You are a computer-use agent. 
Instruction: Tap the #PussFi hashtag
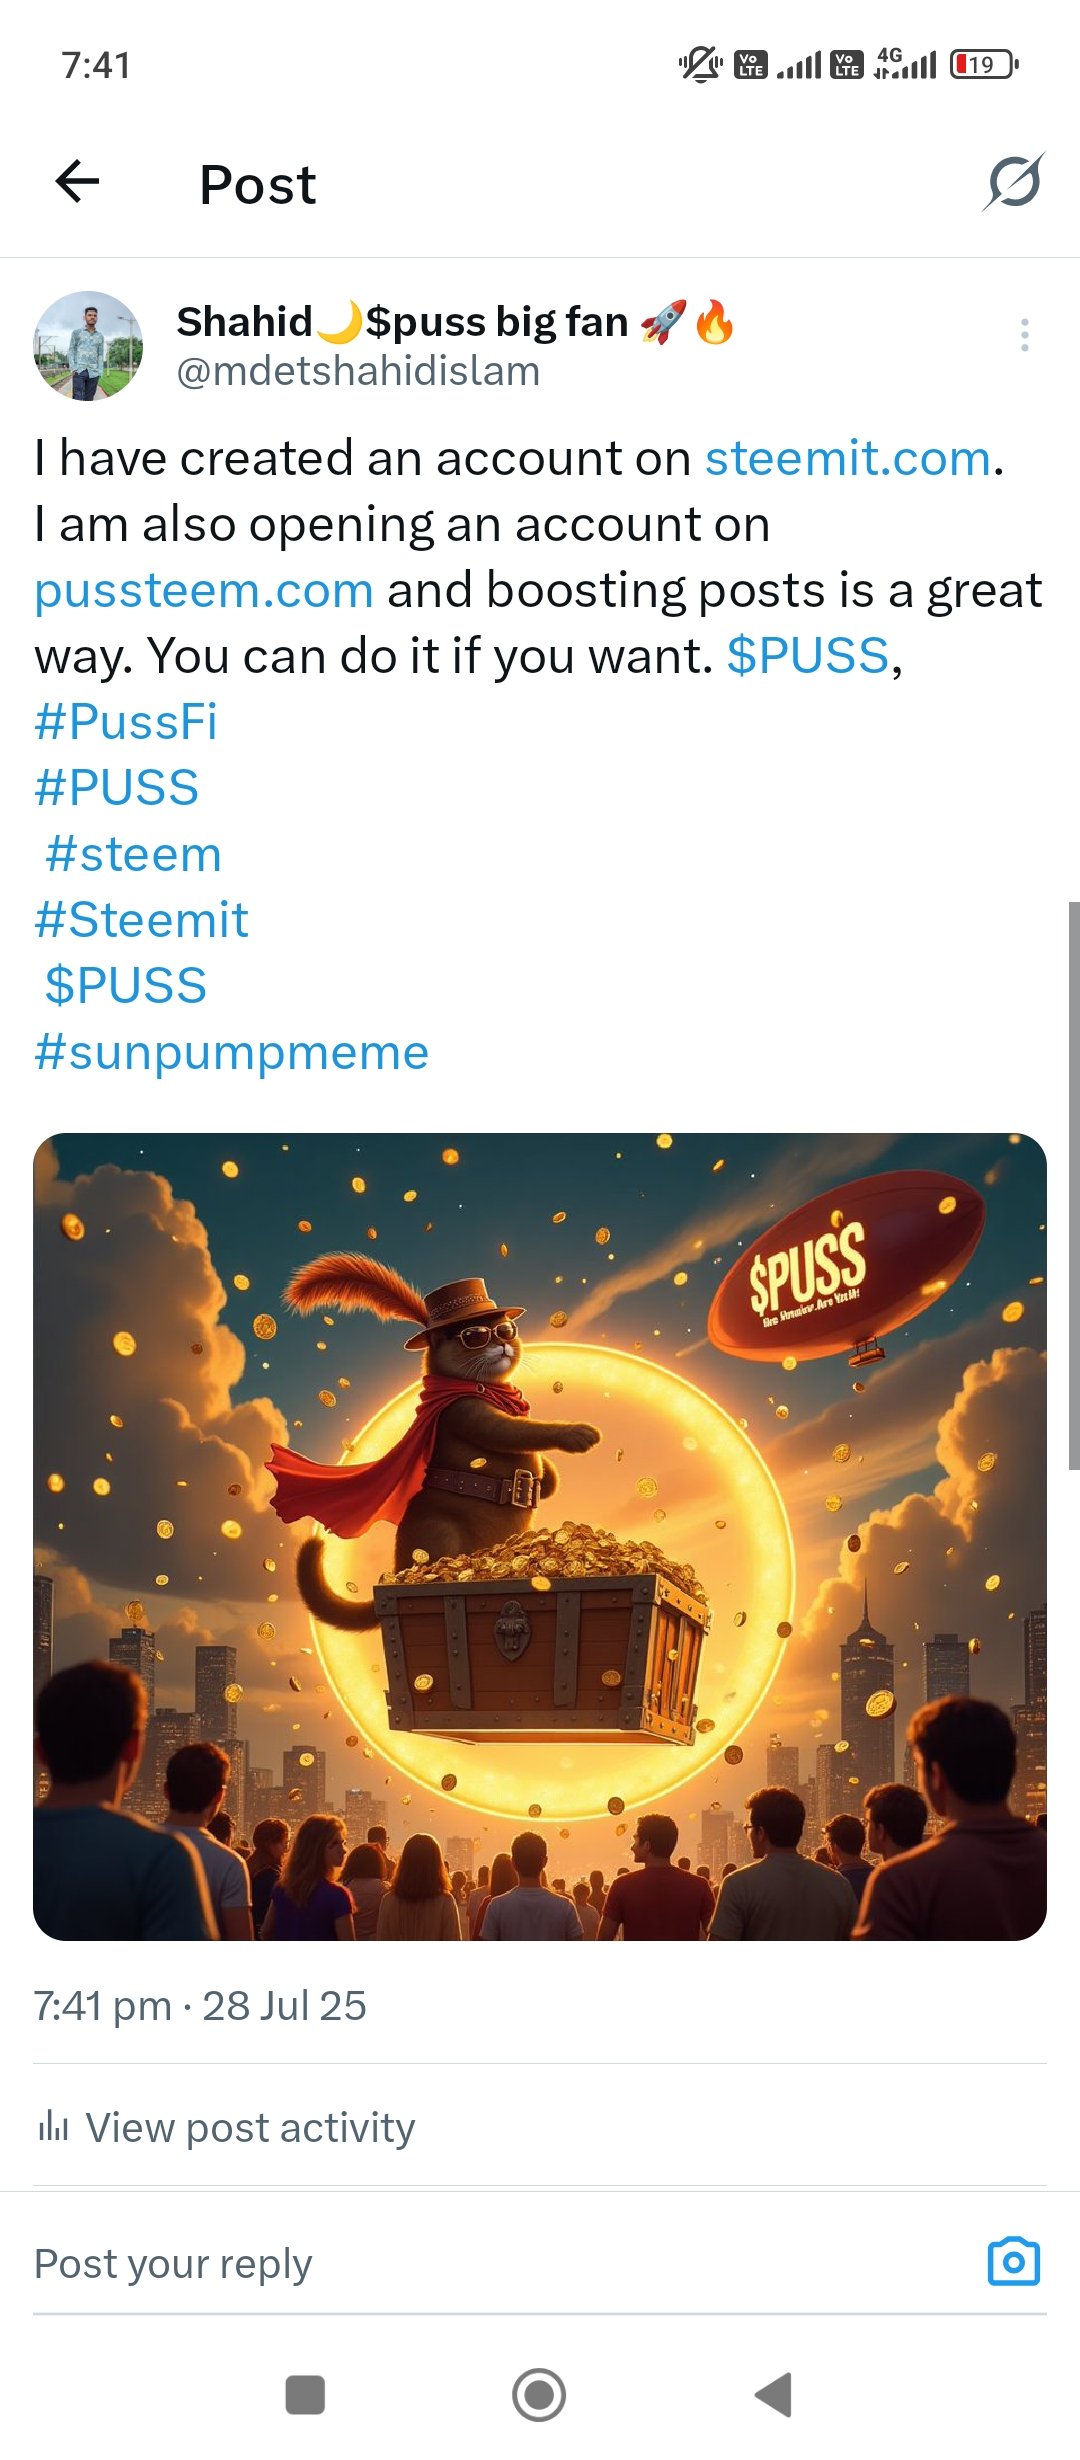126,722
